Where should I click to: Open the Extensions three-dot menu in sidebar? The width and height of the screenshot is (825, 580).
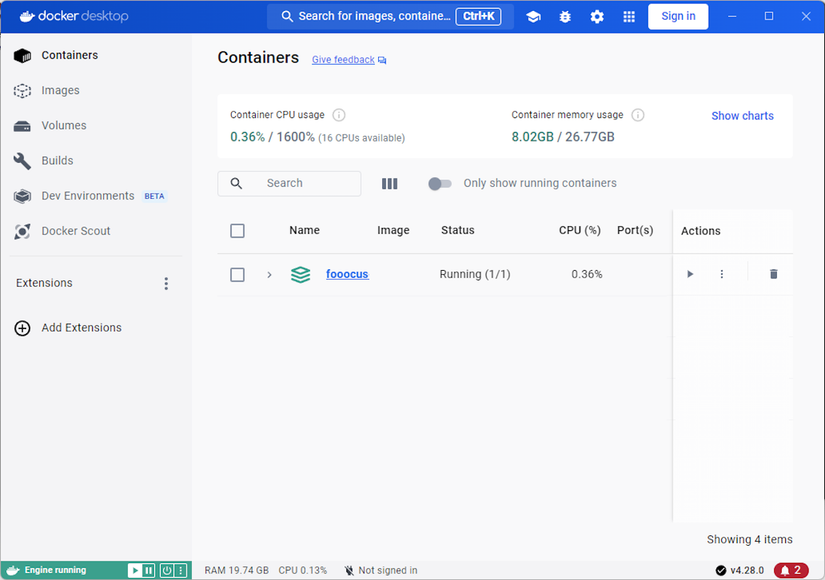click(166, 284)
